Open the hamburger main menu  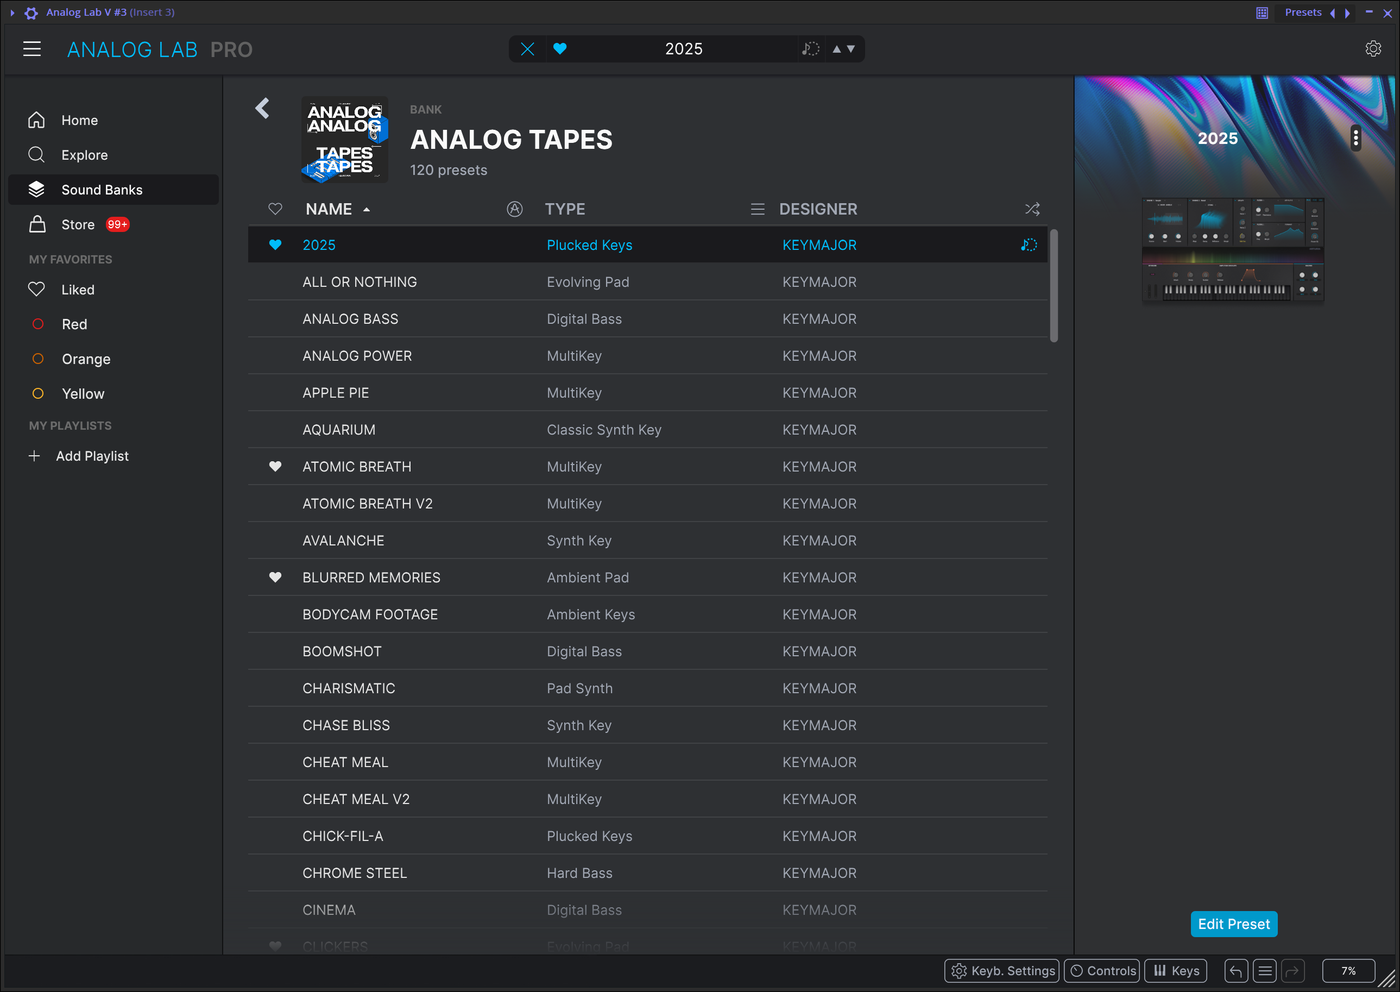coord(32,49)
